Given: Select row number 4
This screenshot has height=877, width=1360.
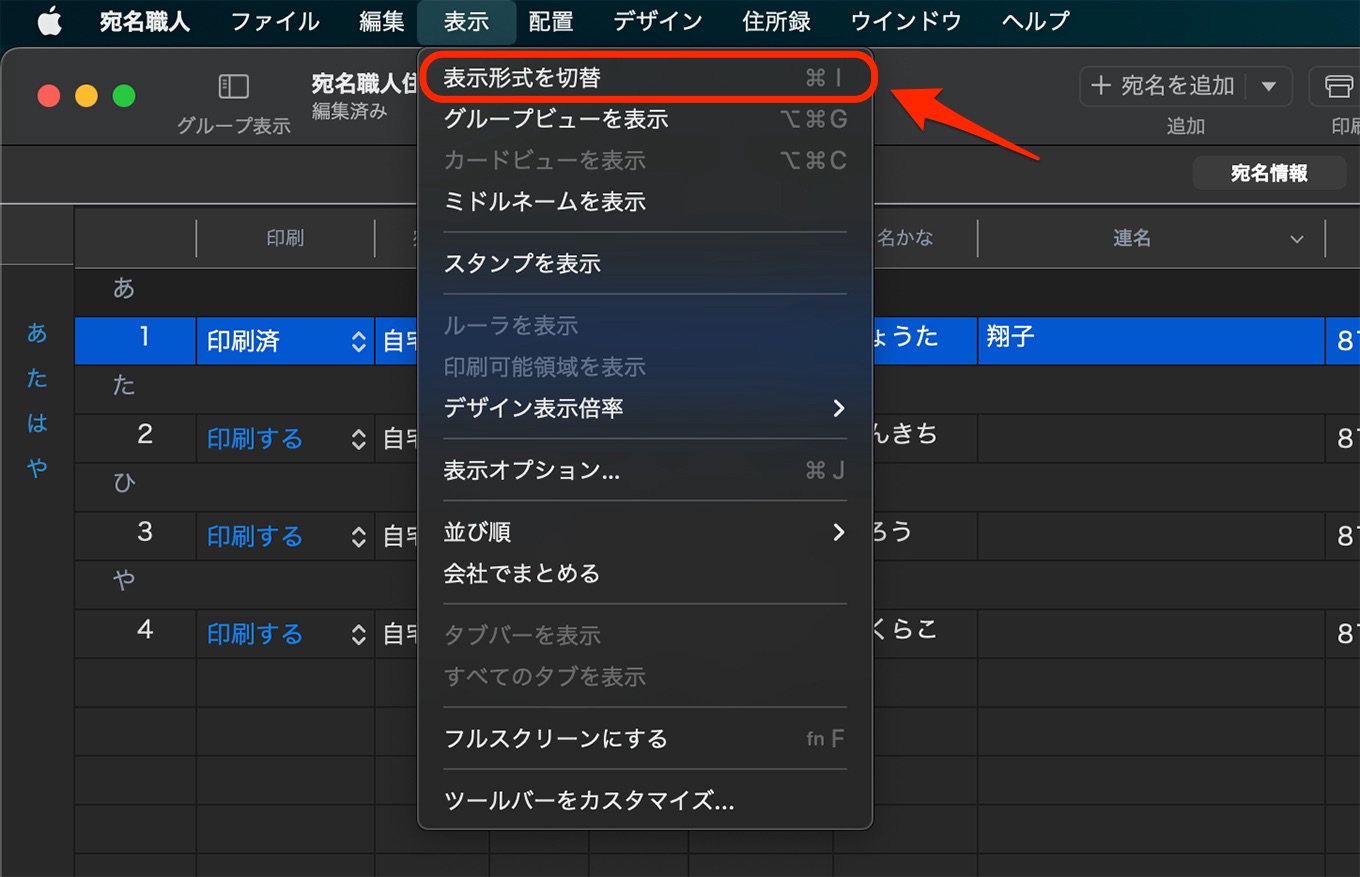Looking at the screenshot, I should (145, 629).
